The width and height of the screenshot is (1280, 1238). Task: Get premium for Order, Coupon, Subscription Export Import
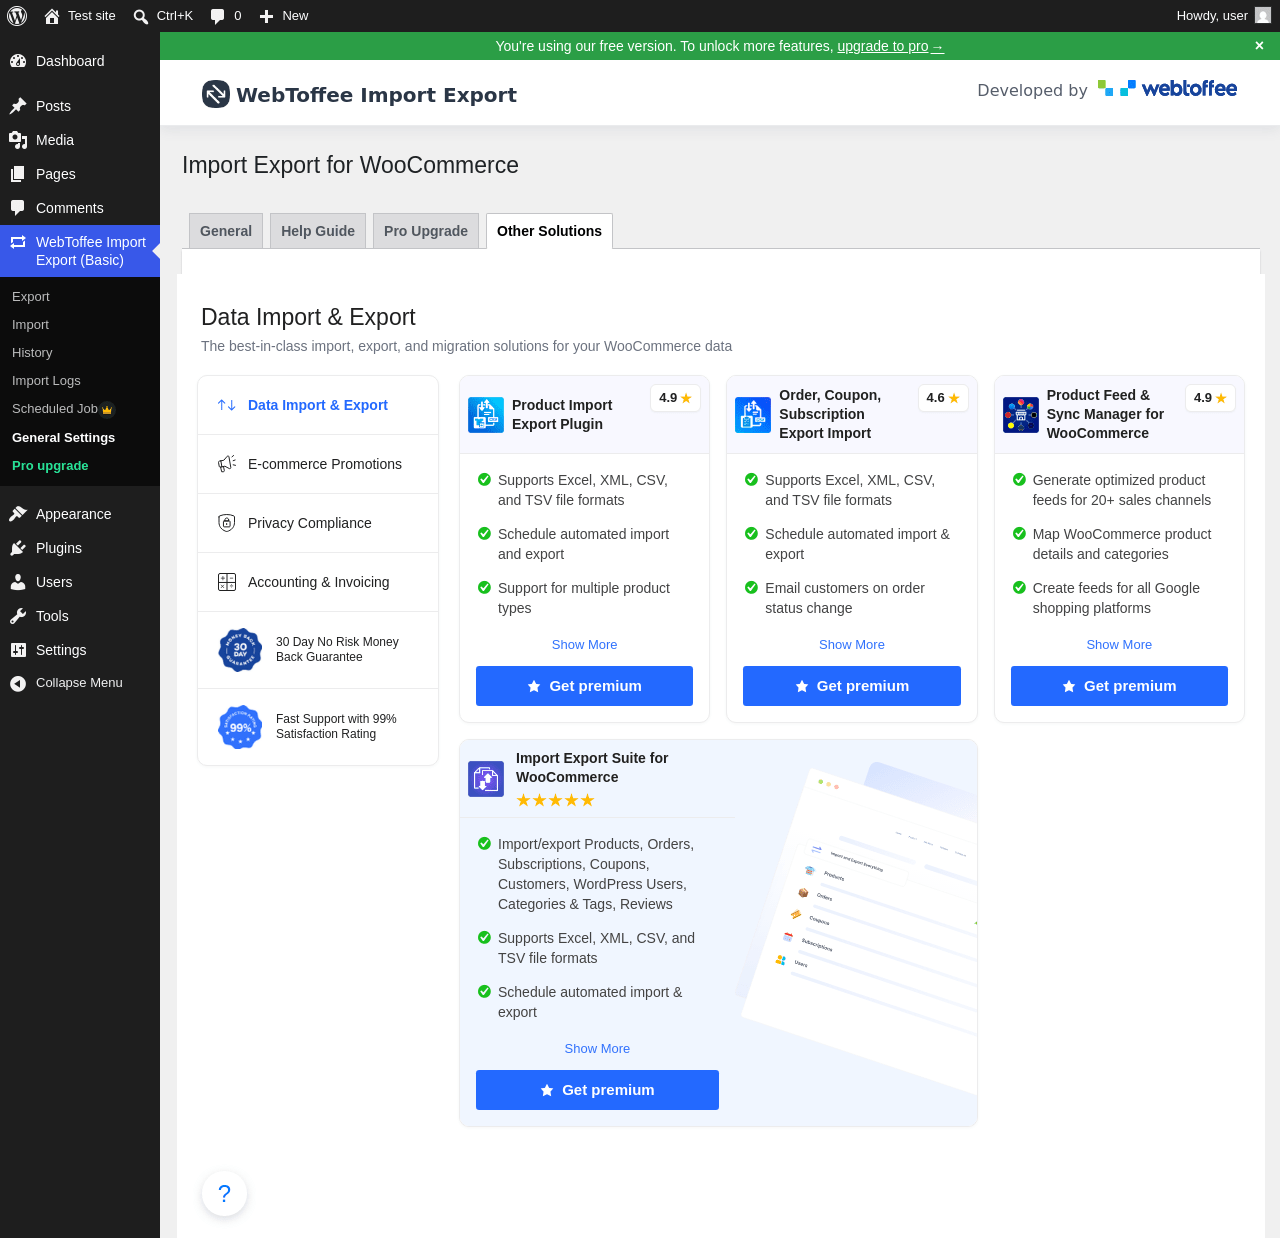click(x=852, y=686)
